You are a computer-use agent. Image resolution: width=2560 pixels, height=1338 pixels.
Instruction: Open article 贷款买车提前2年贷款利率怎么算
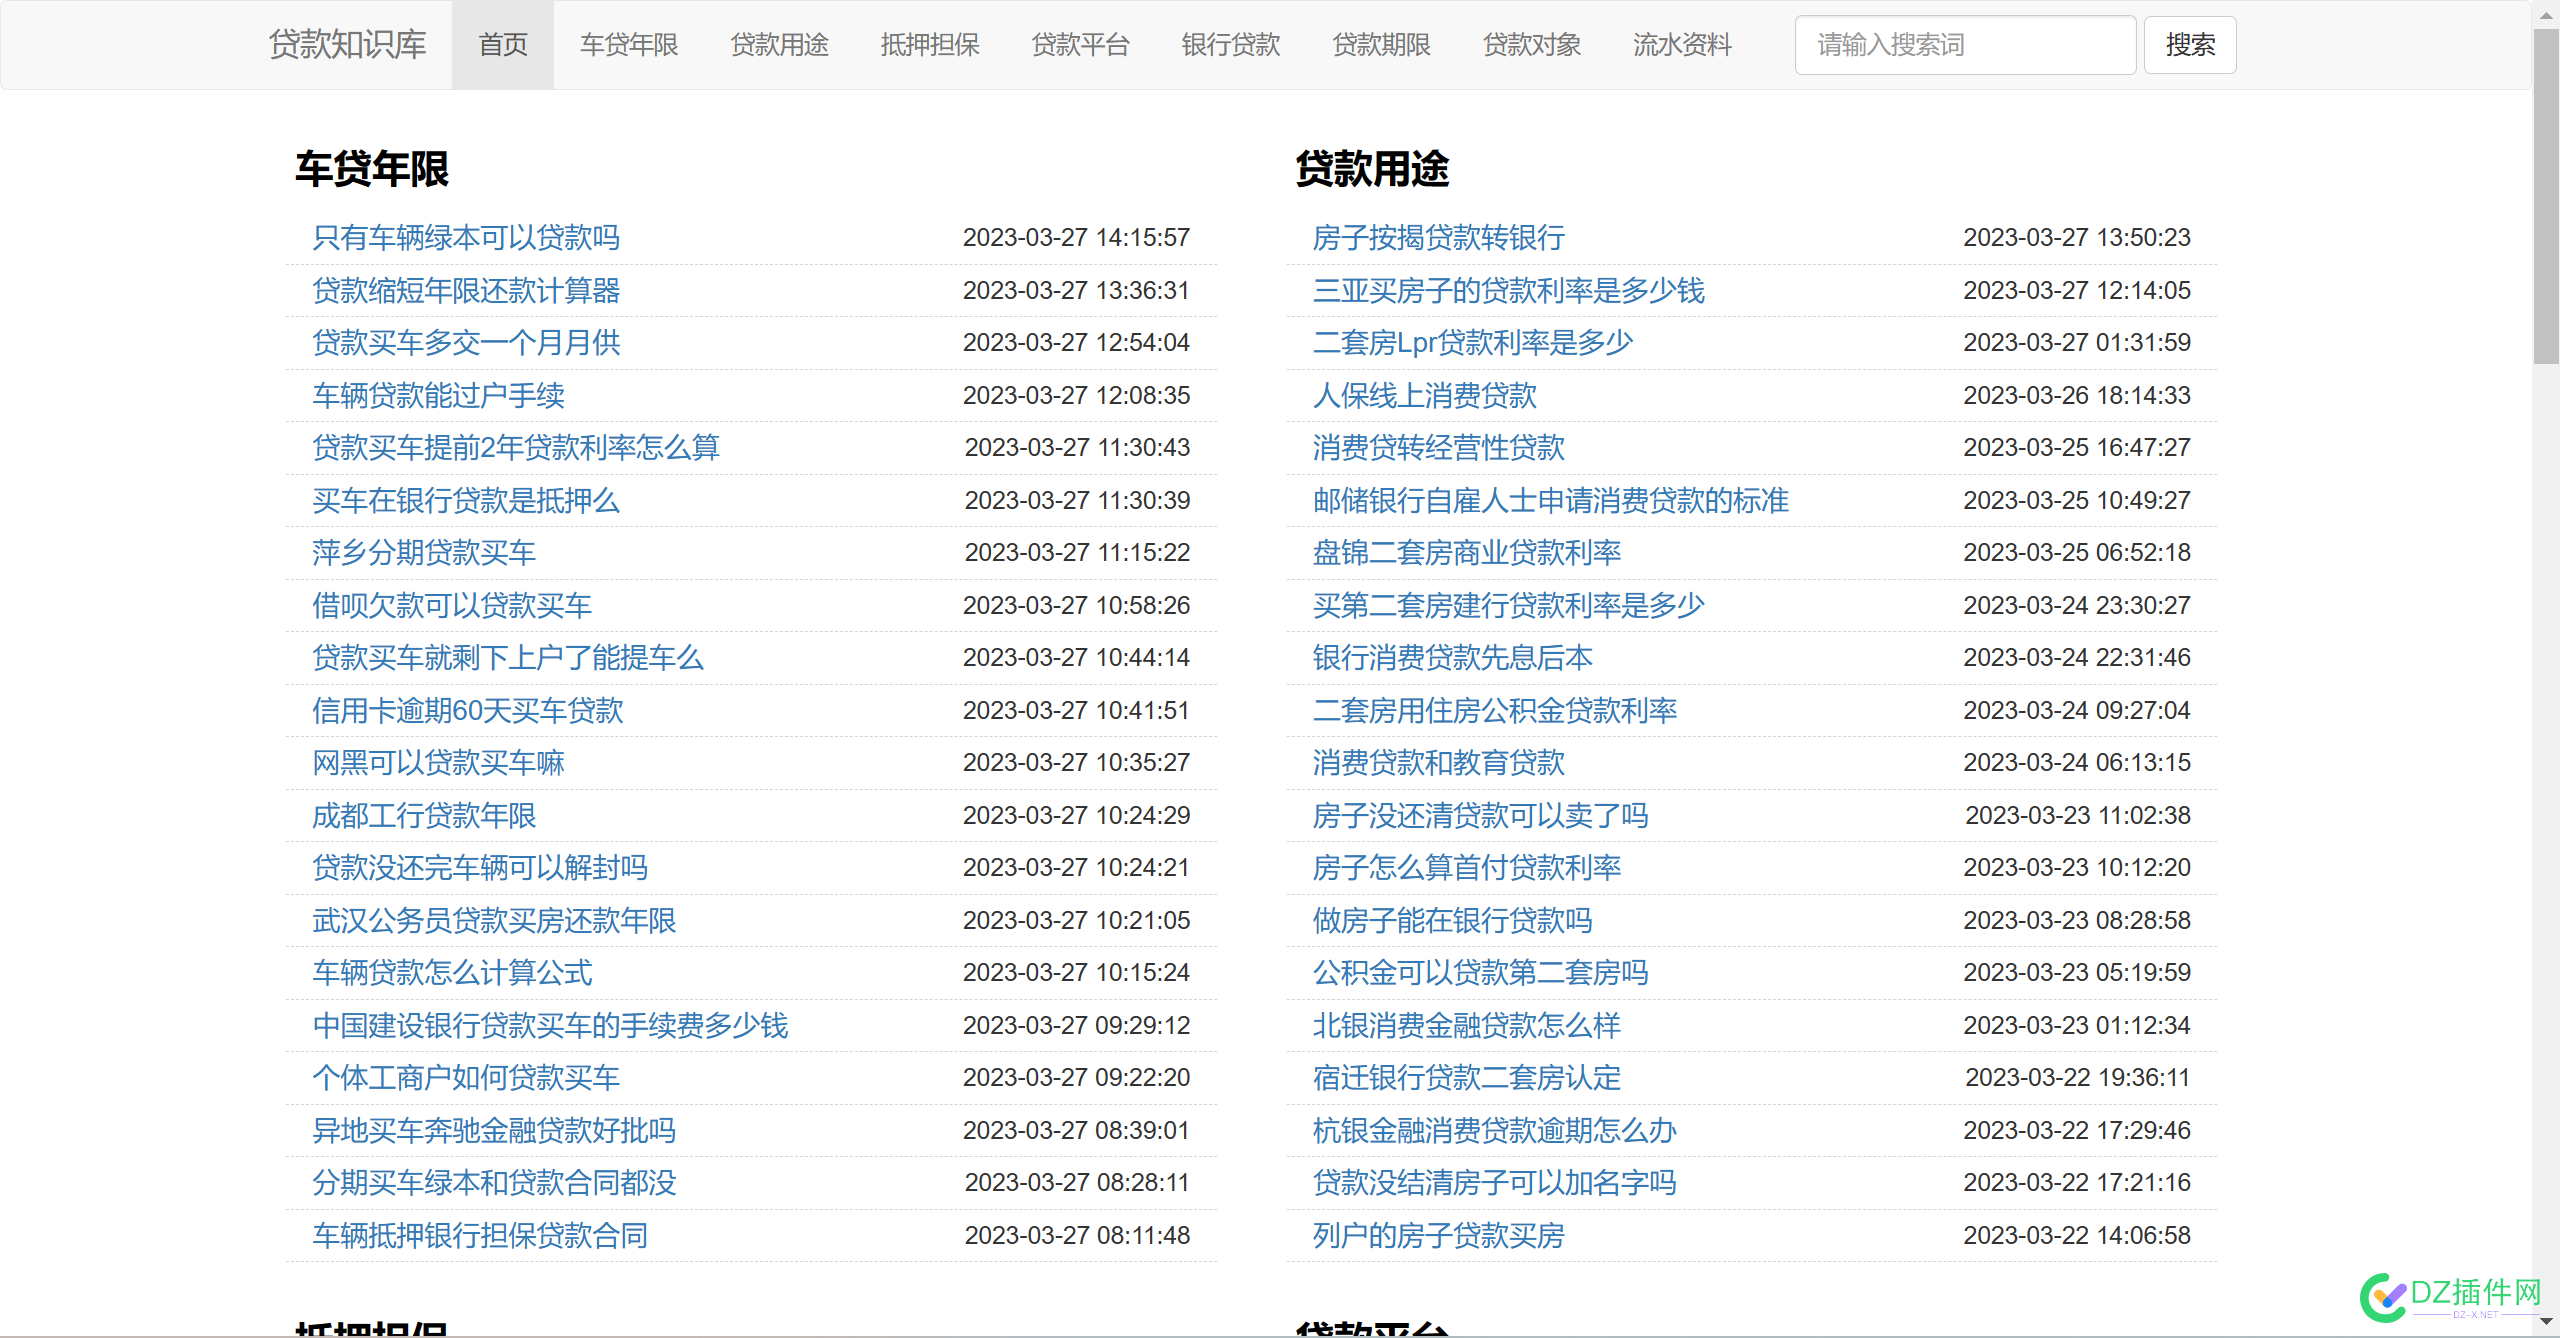[x=516, y=448]
